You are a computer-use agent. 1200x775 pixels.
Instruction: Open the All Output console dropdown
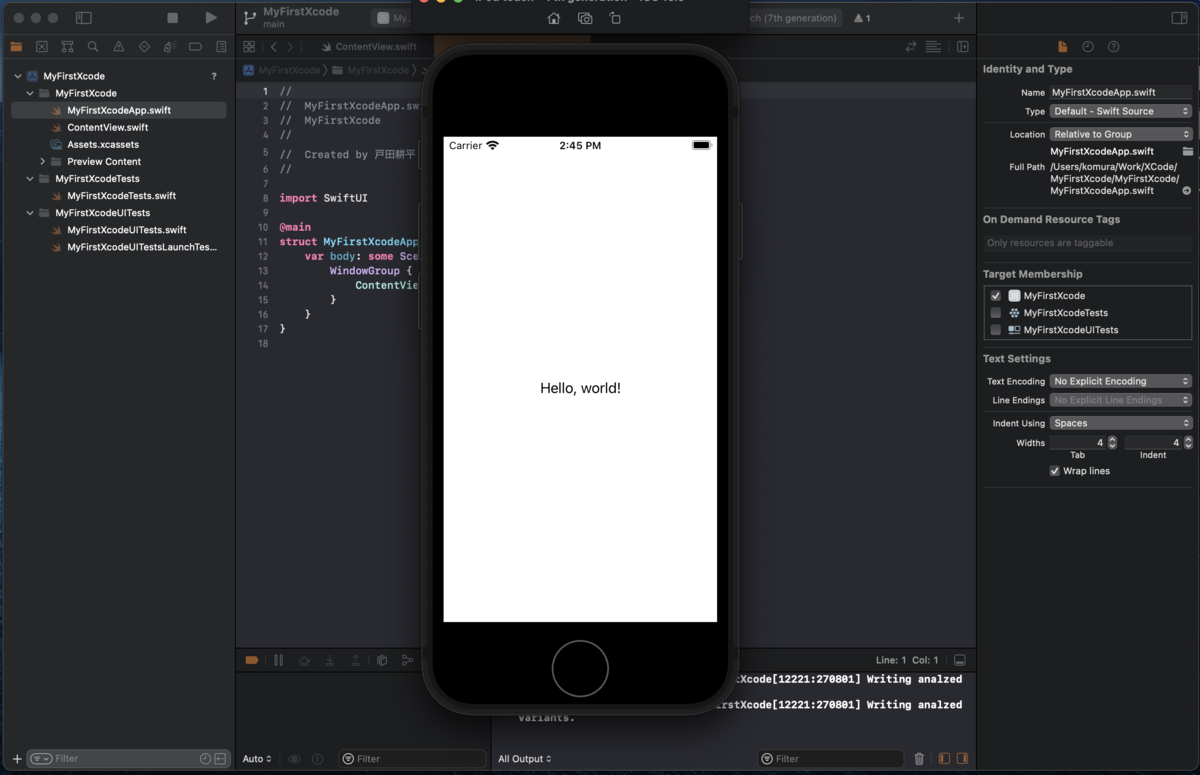click(x=525, y=759)
